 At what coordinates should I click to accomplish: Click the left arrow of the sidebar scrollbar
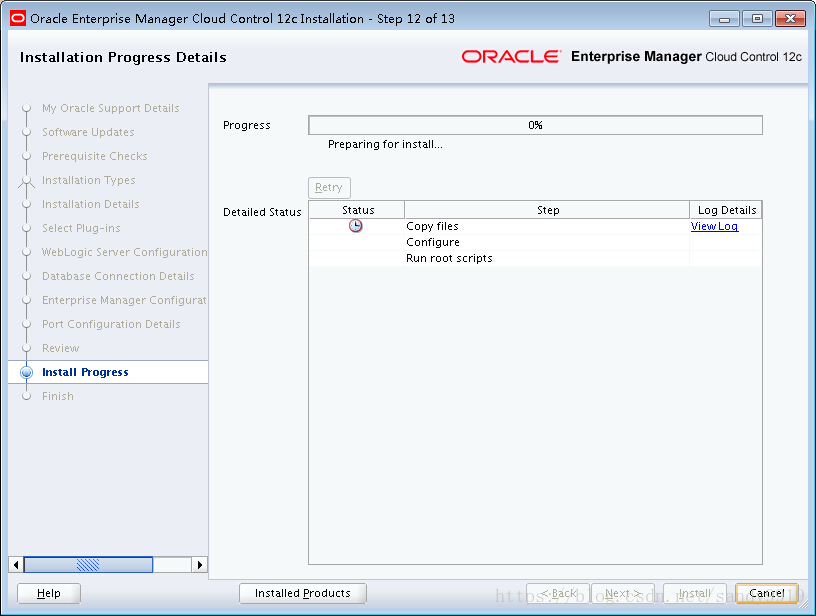click(x=16, y=564)
